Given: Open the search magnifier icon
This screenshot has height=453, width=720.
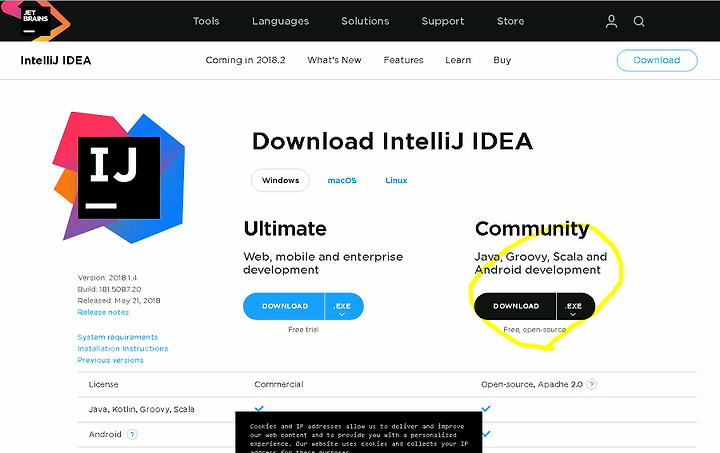Looking at the screenshot, I should point(639,21).
